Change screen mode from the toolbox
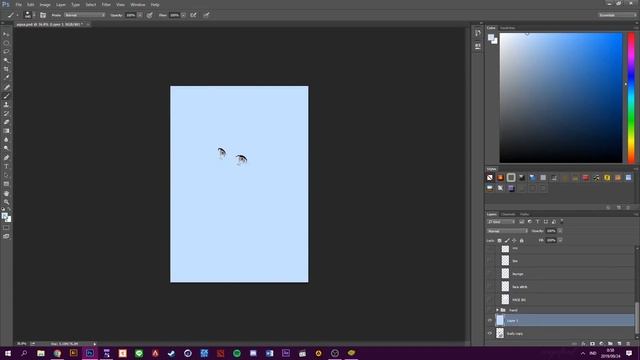 pos(6,236)
